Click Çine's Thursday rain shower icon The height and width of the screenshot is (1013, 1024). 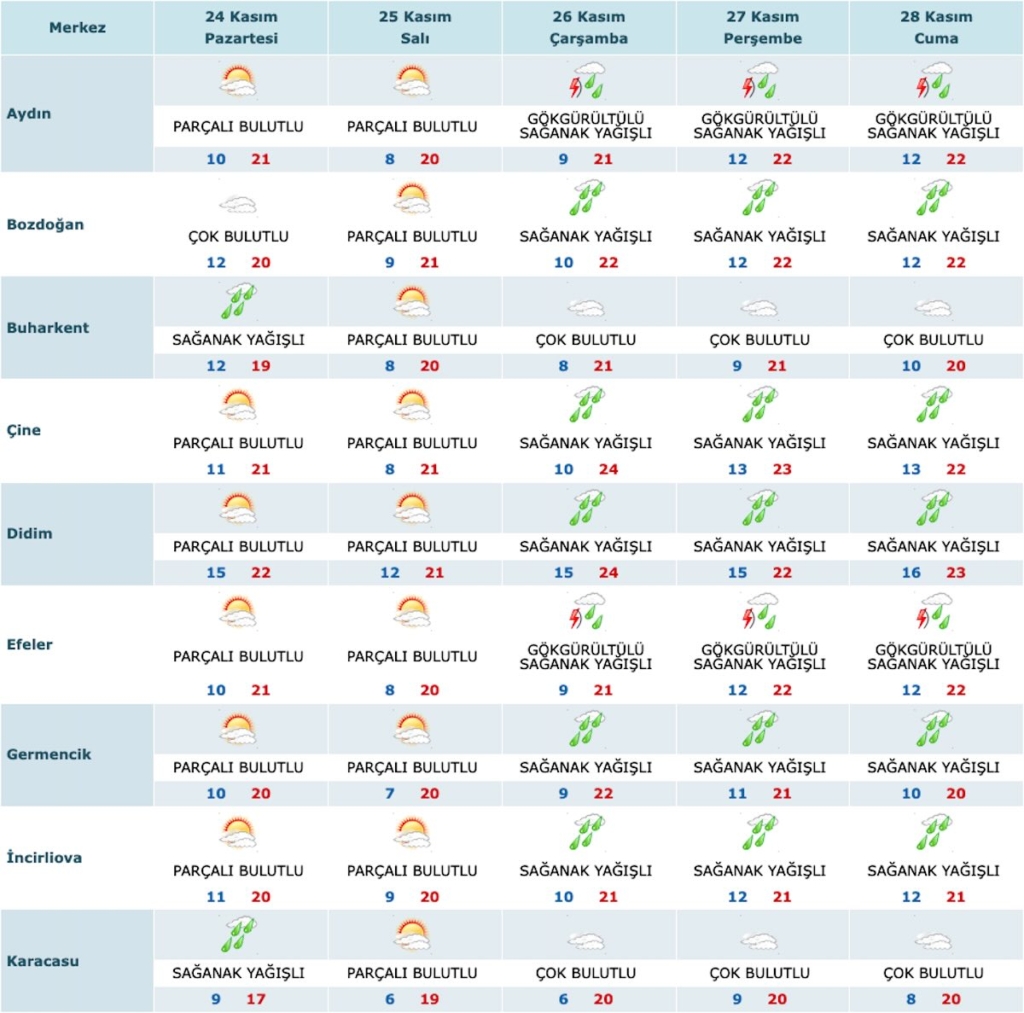tap(761, 405)
